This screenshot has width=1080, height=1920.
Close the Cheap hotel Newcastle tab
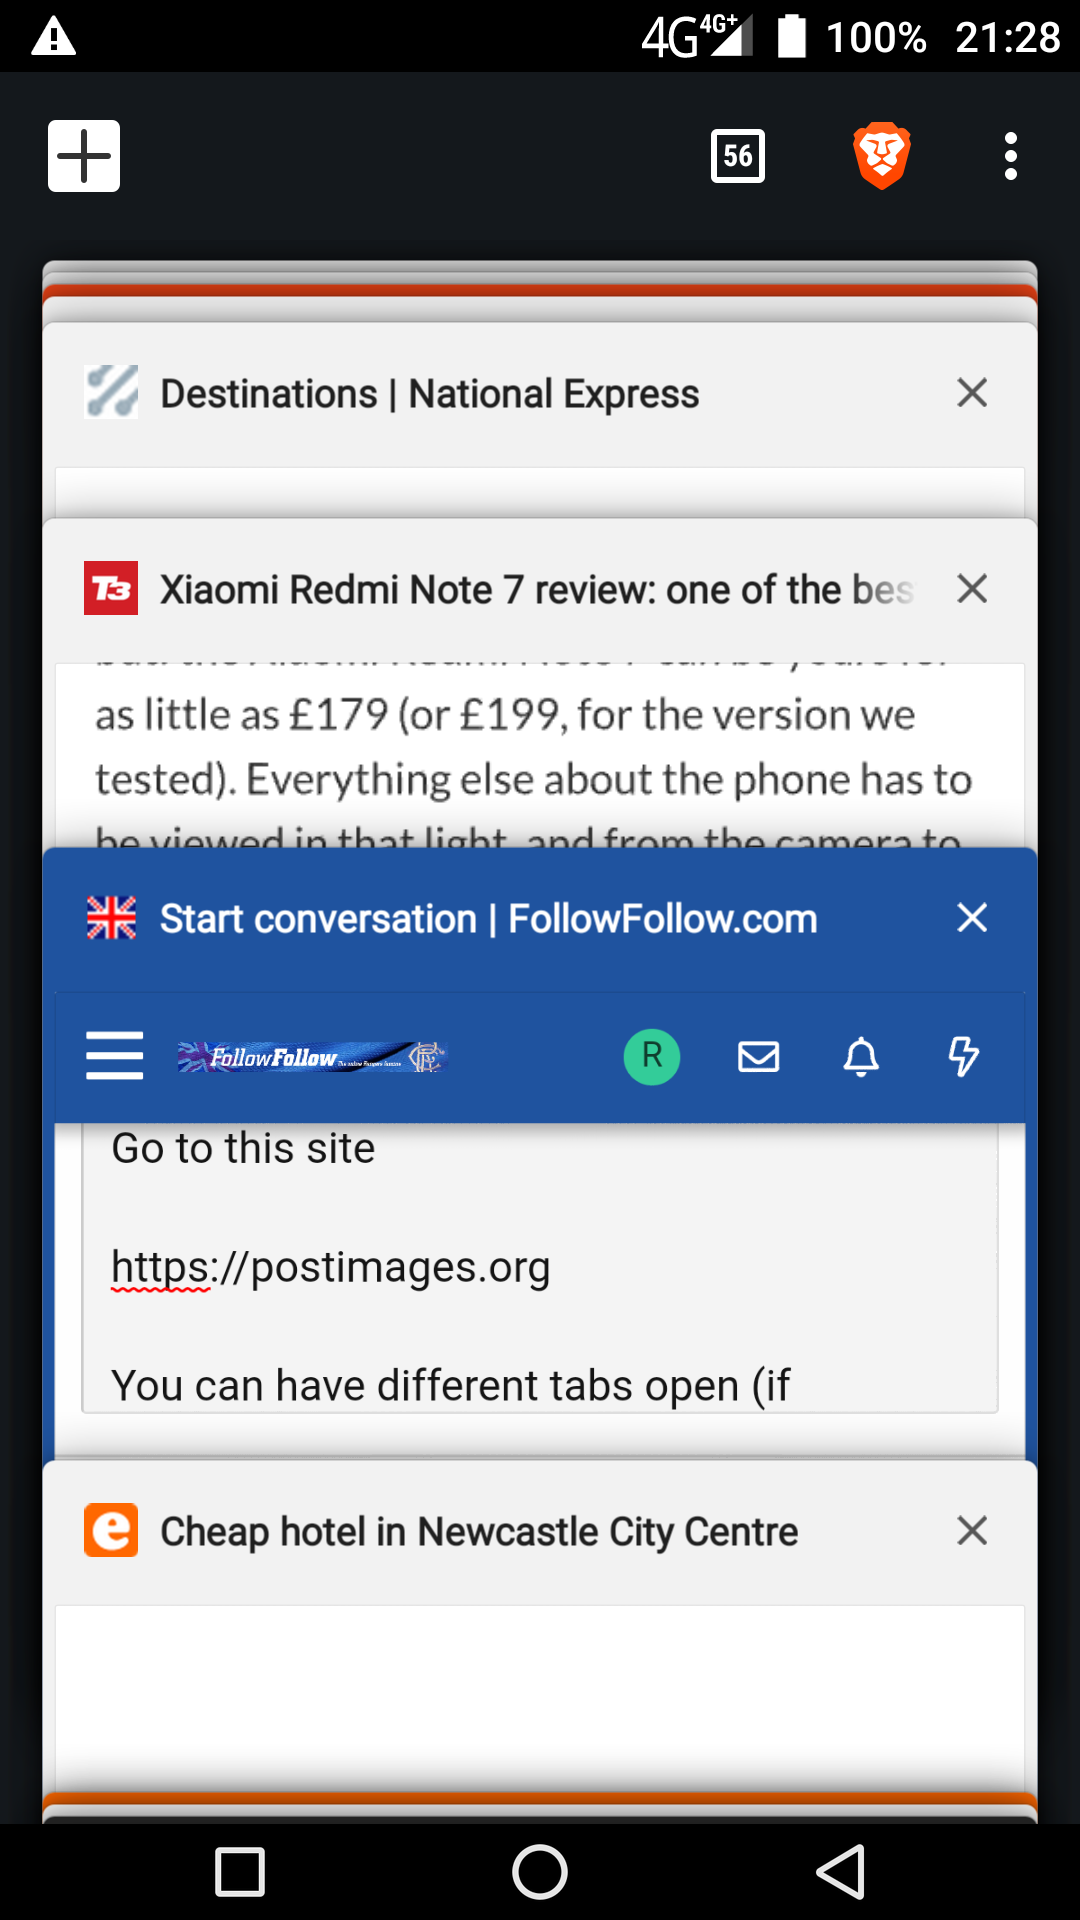point(972,1531)
